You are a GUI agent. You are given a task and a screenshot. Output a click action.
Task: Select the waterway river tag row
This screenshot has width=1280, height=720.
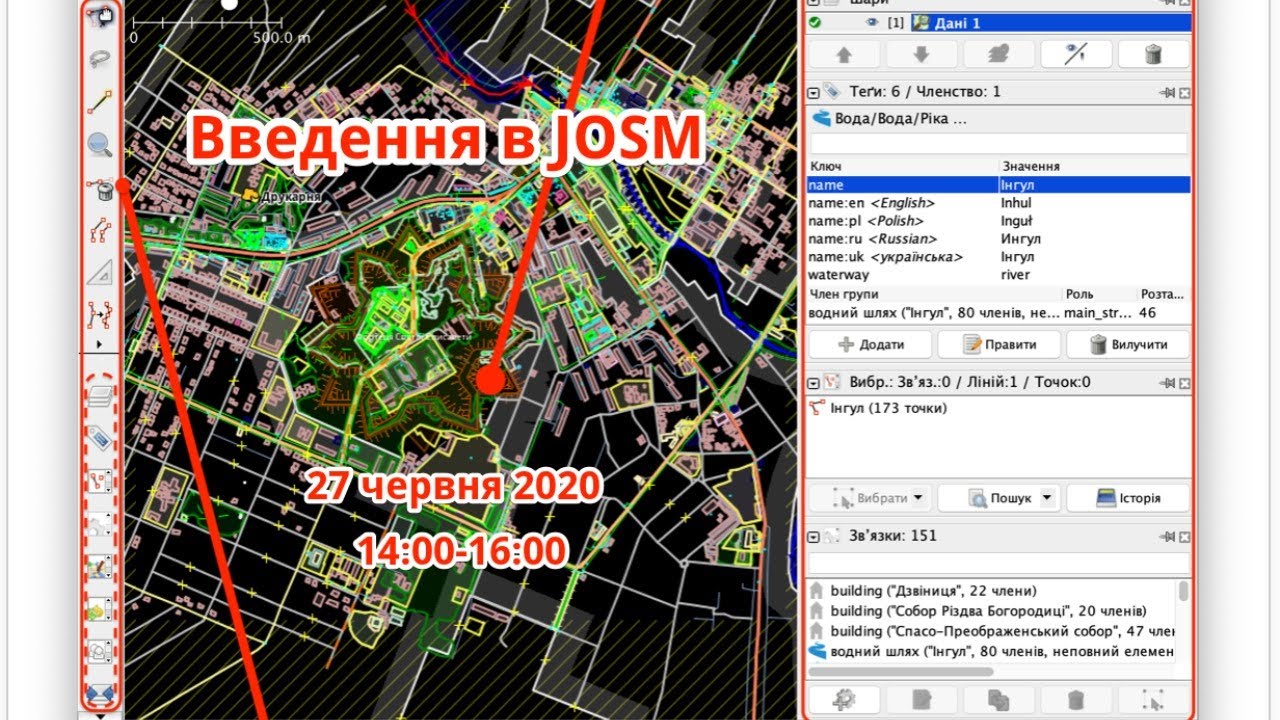pyautogui.click(x=999, y=275)
